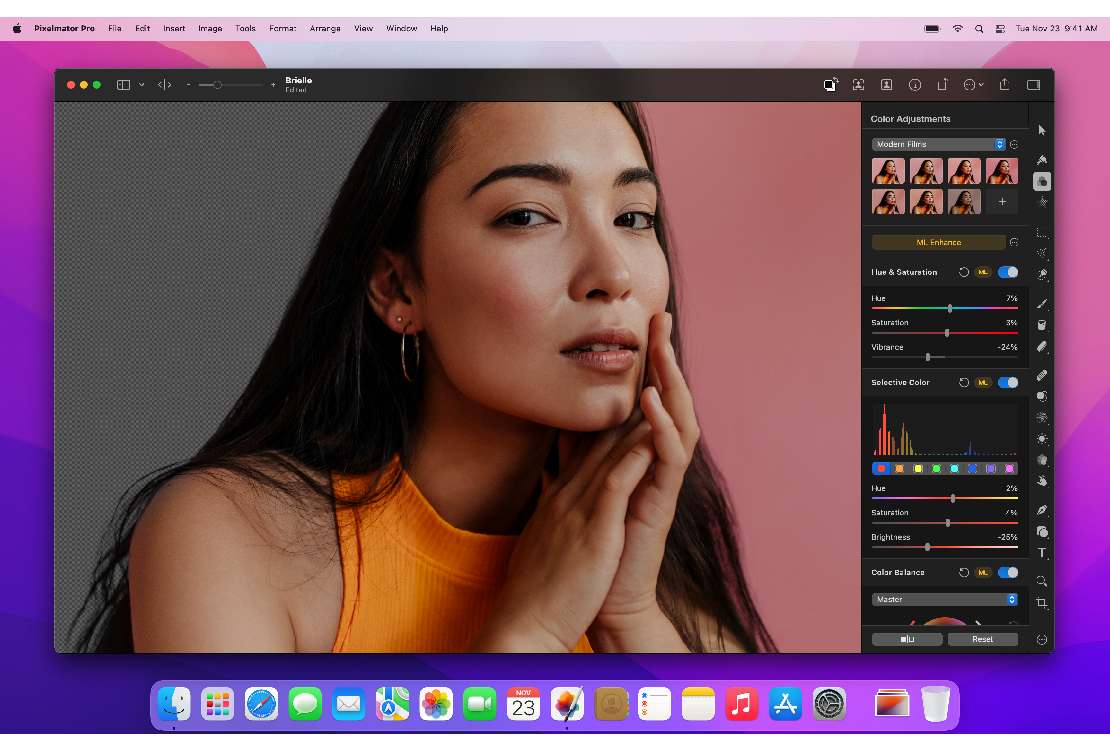Open the Color Adjustments tool icon

[x=1042, y=181]
